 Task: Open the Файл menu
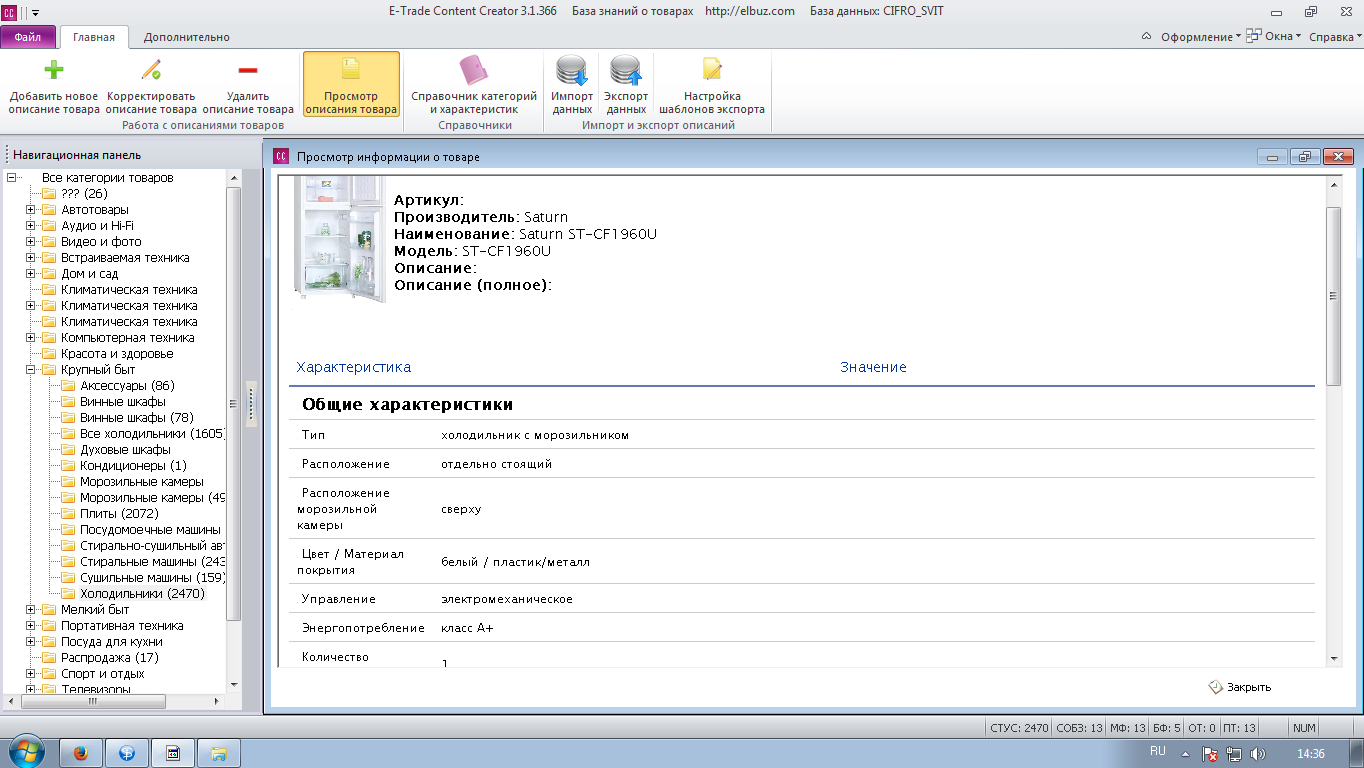pos(28,37)
